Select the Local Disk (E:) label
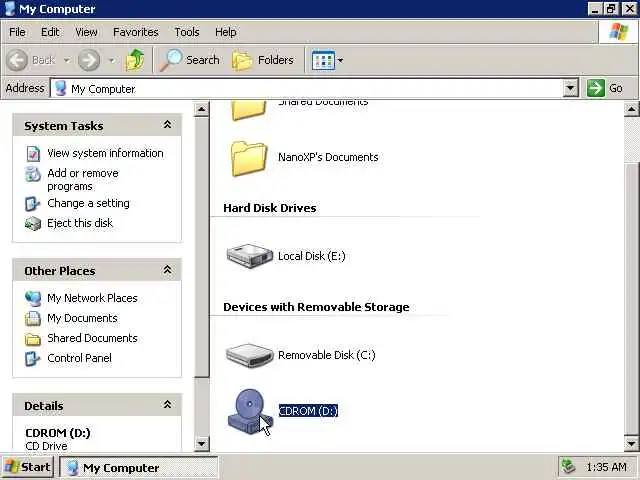640x480 pixels. coord(311,256)
